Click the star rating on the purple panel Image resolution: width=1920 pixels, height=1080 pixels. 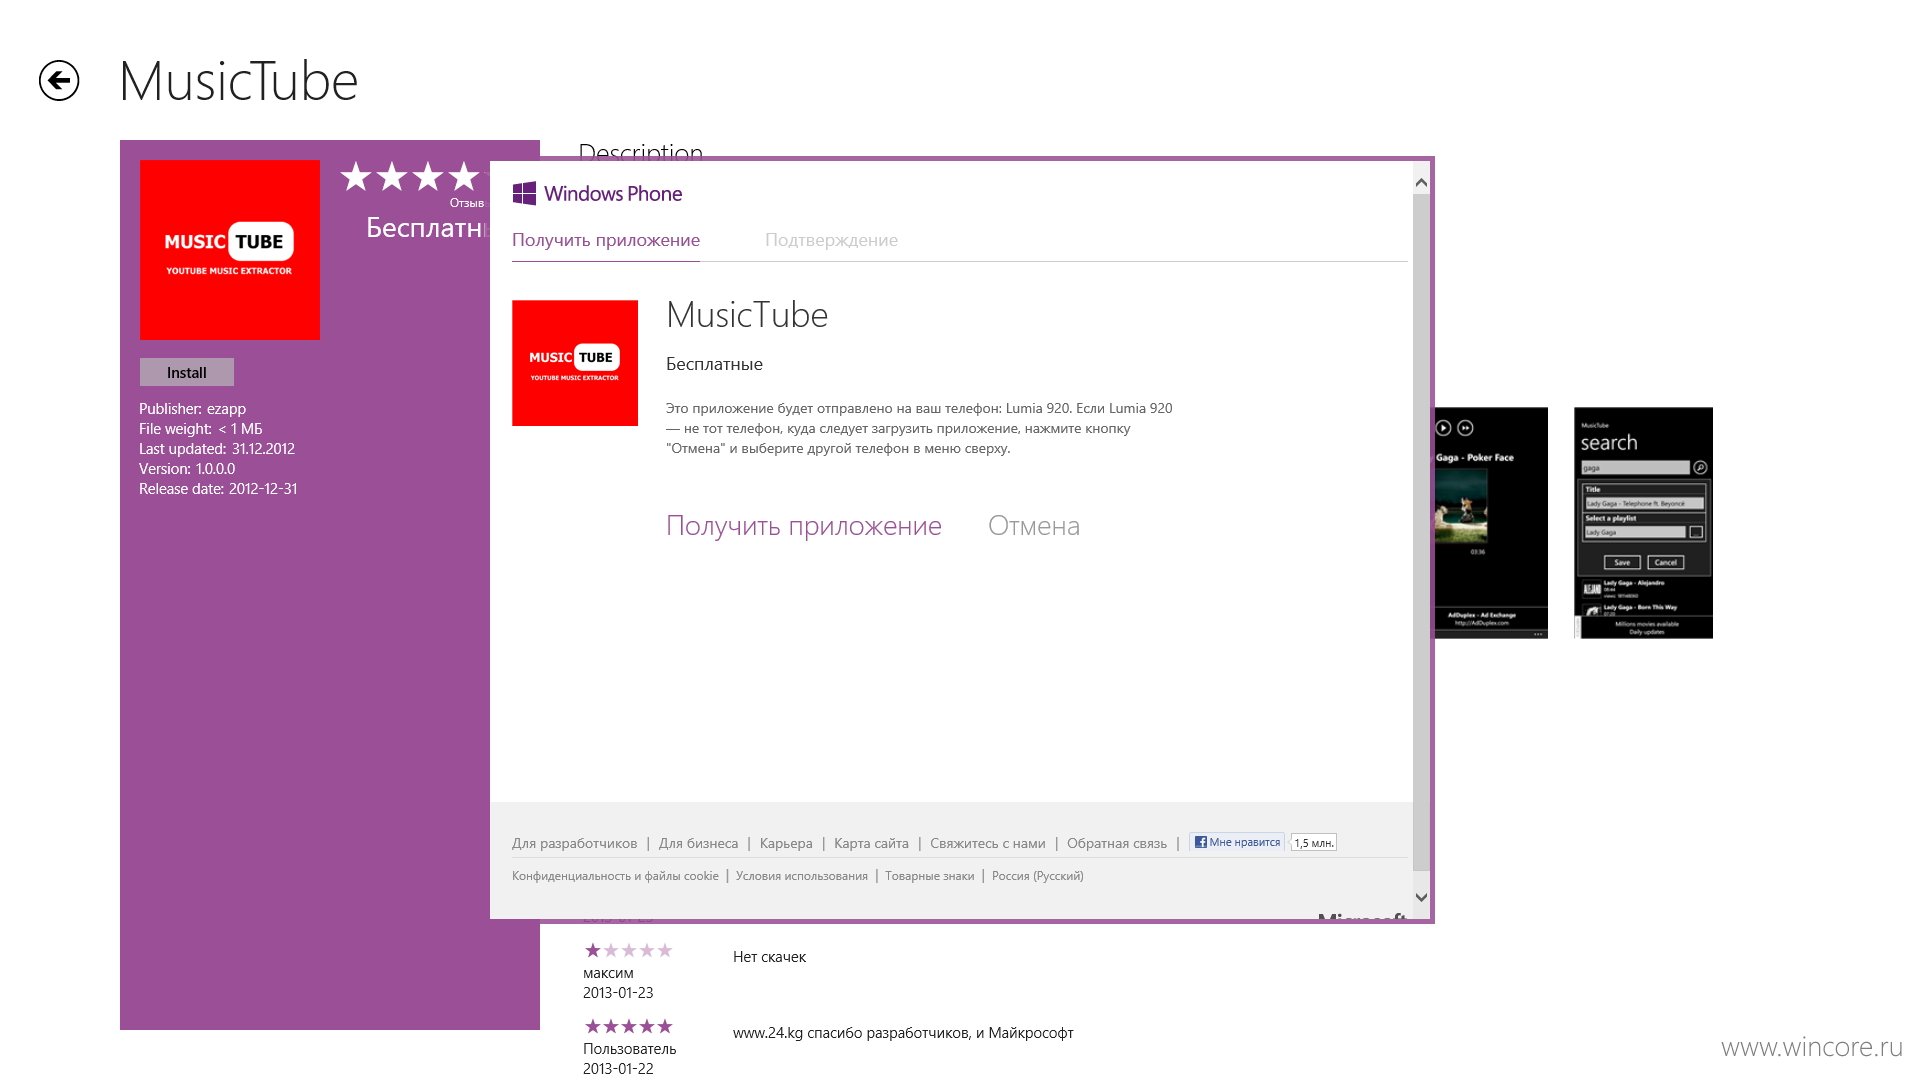412,177
